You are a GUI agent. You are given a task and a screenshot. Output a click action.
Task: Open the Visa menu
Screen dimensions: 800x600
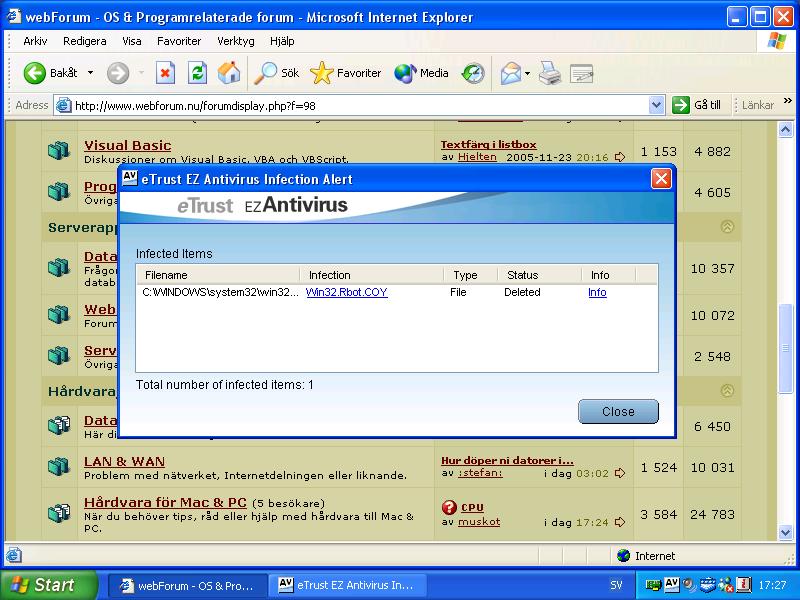pyautogui.click(x=132, y=41)
